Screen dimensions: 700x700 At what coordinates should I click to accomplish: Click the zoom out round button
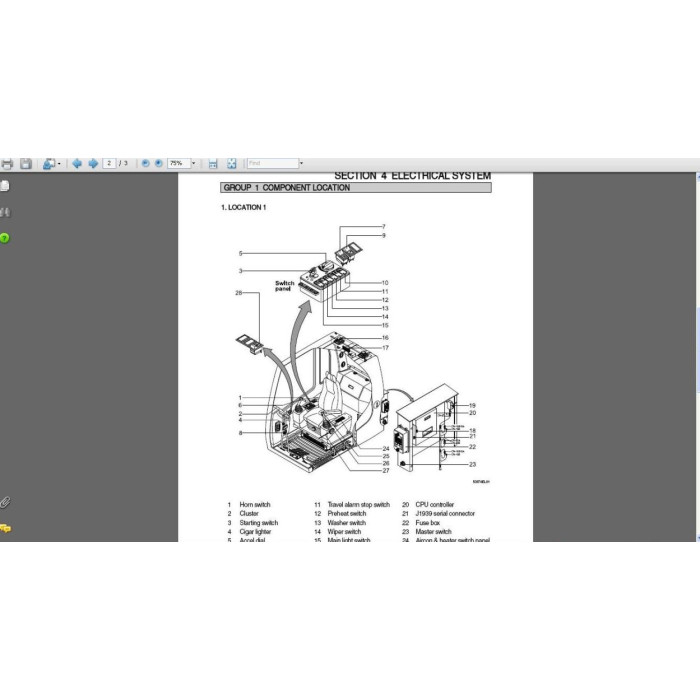pyautogui.click(x=145, y=163)
